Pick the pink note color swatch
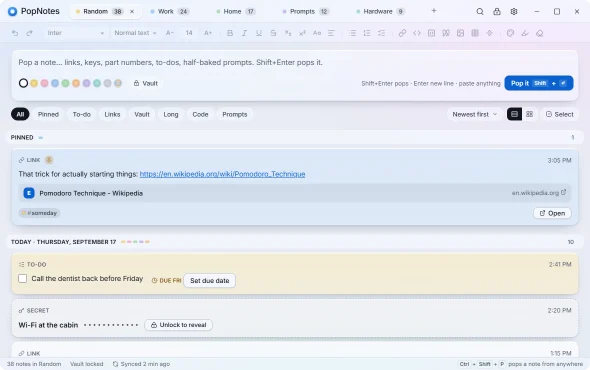Image resolution: width=590 pixels, height=370 pixels. [x=44, y=83]
